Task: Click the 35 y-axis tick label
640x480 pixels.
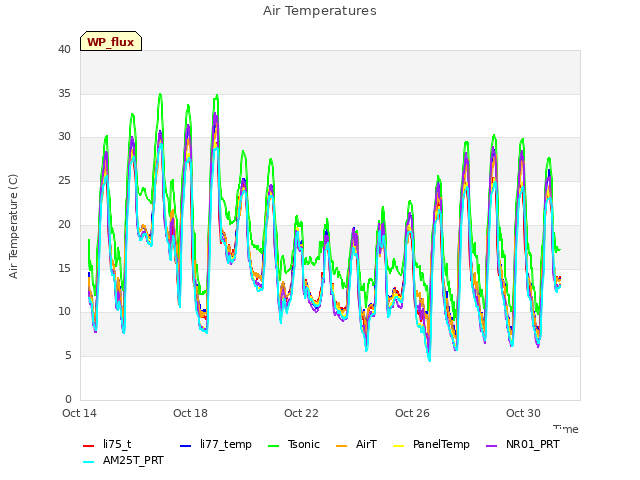Action: (64, 93)
